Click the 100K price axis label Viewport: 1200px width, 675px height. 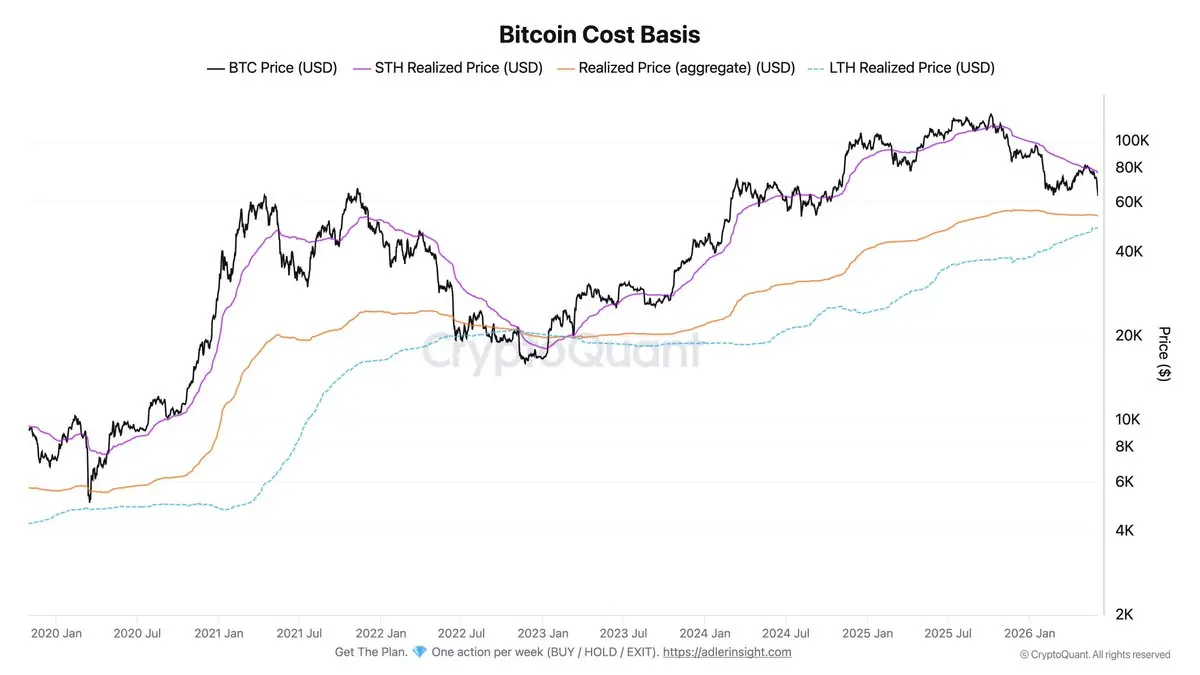(x=1132, y=141)
